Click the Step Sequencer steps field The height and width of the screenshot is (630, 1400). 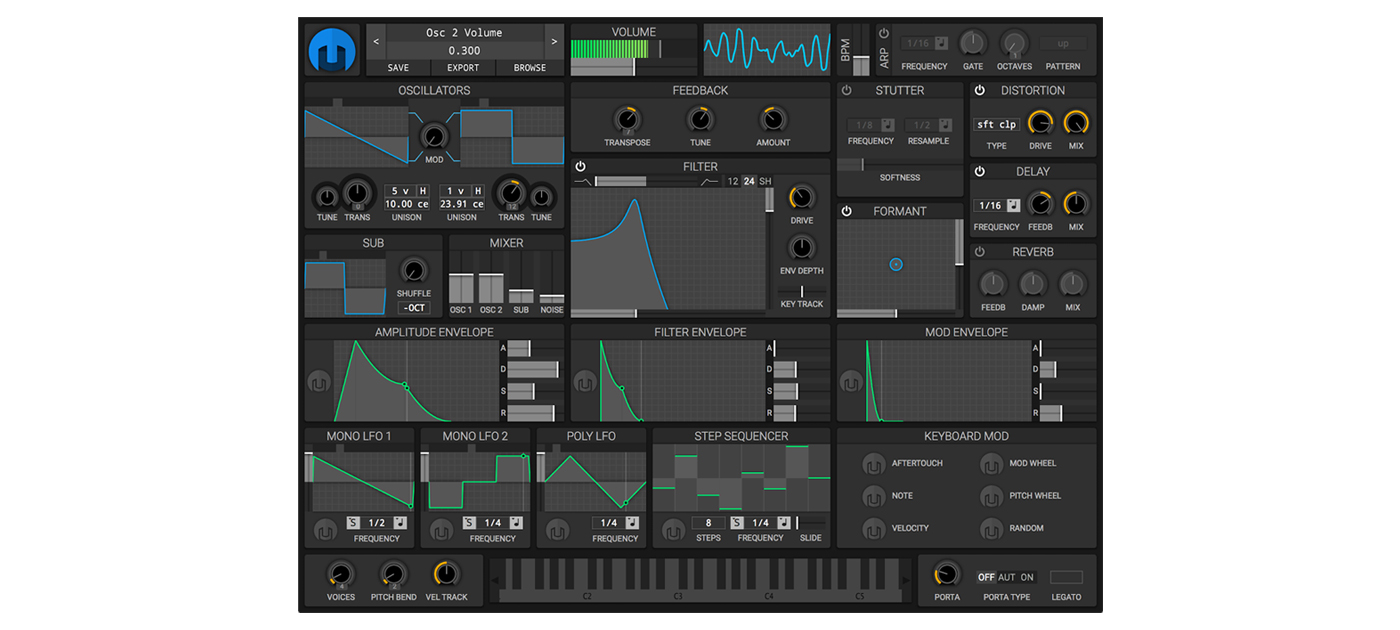[708, 523]
